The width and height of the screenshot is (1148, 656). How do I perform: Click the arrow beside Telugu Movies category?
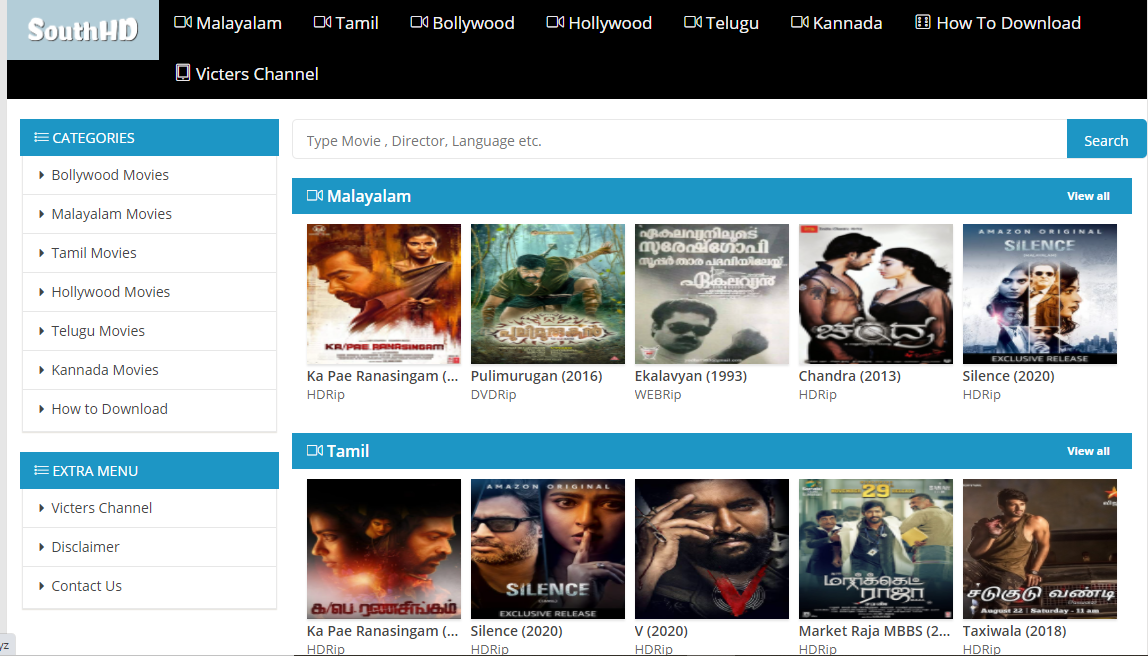(x=42, y=331)
